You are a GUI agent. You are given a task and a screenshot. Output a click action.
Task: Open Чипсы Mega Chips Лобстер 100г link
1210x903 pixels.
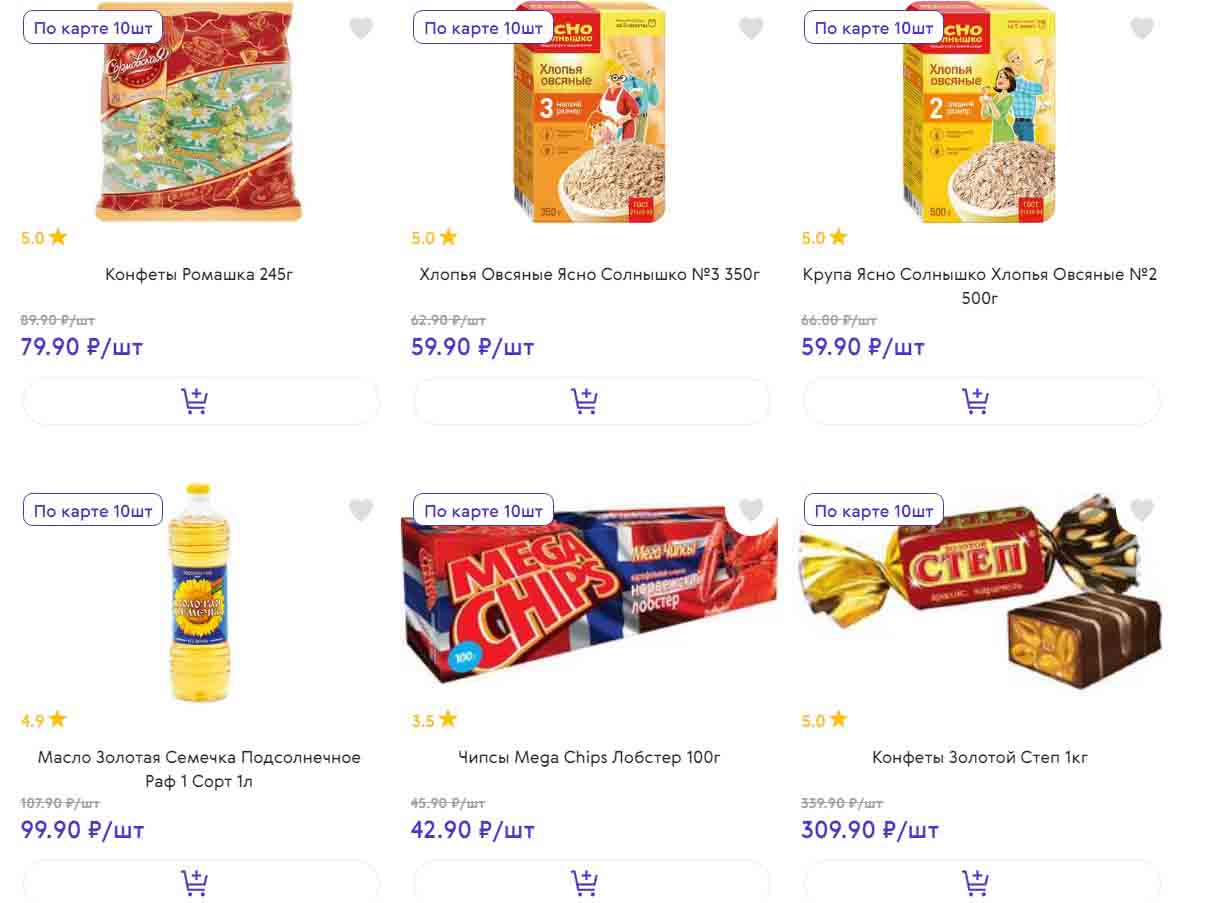pos(589,757)
